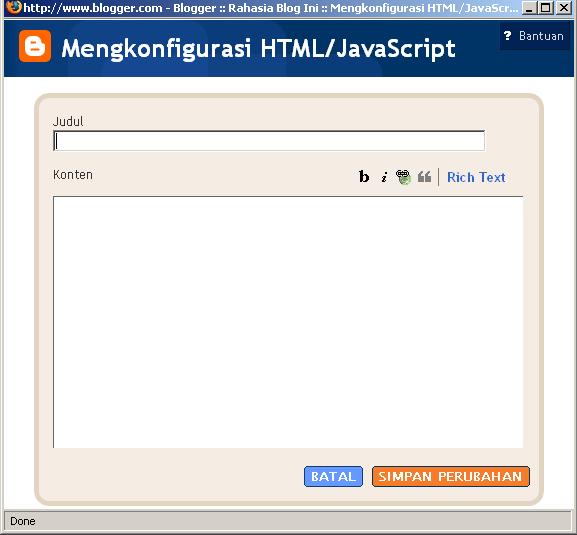The width and height of the screenshot is (577, 535).
Task: Click the blockquote icon
Action: coord(424,177)
